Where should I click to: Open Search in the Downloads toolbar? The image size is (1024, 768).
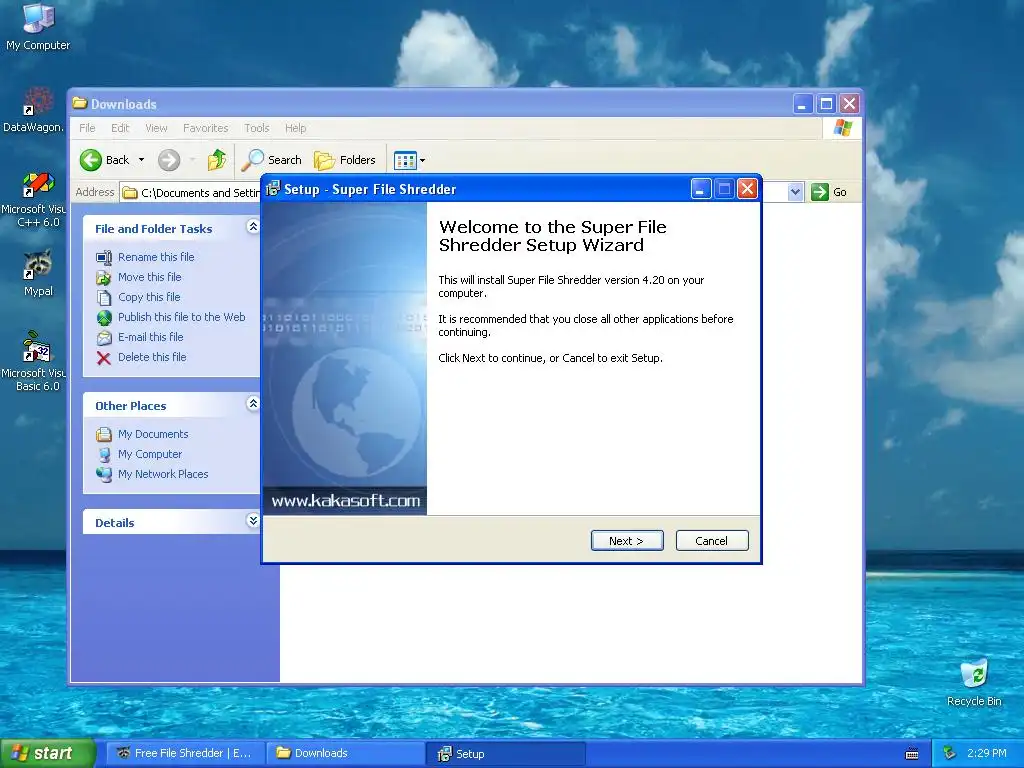tap(272, 160)
